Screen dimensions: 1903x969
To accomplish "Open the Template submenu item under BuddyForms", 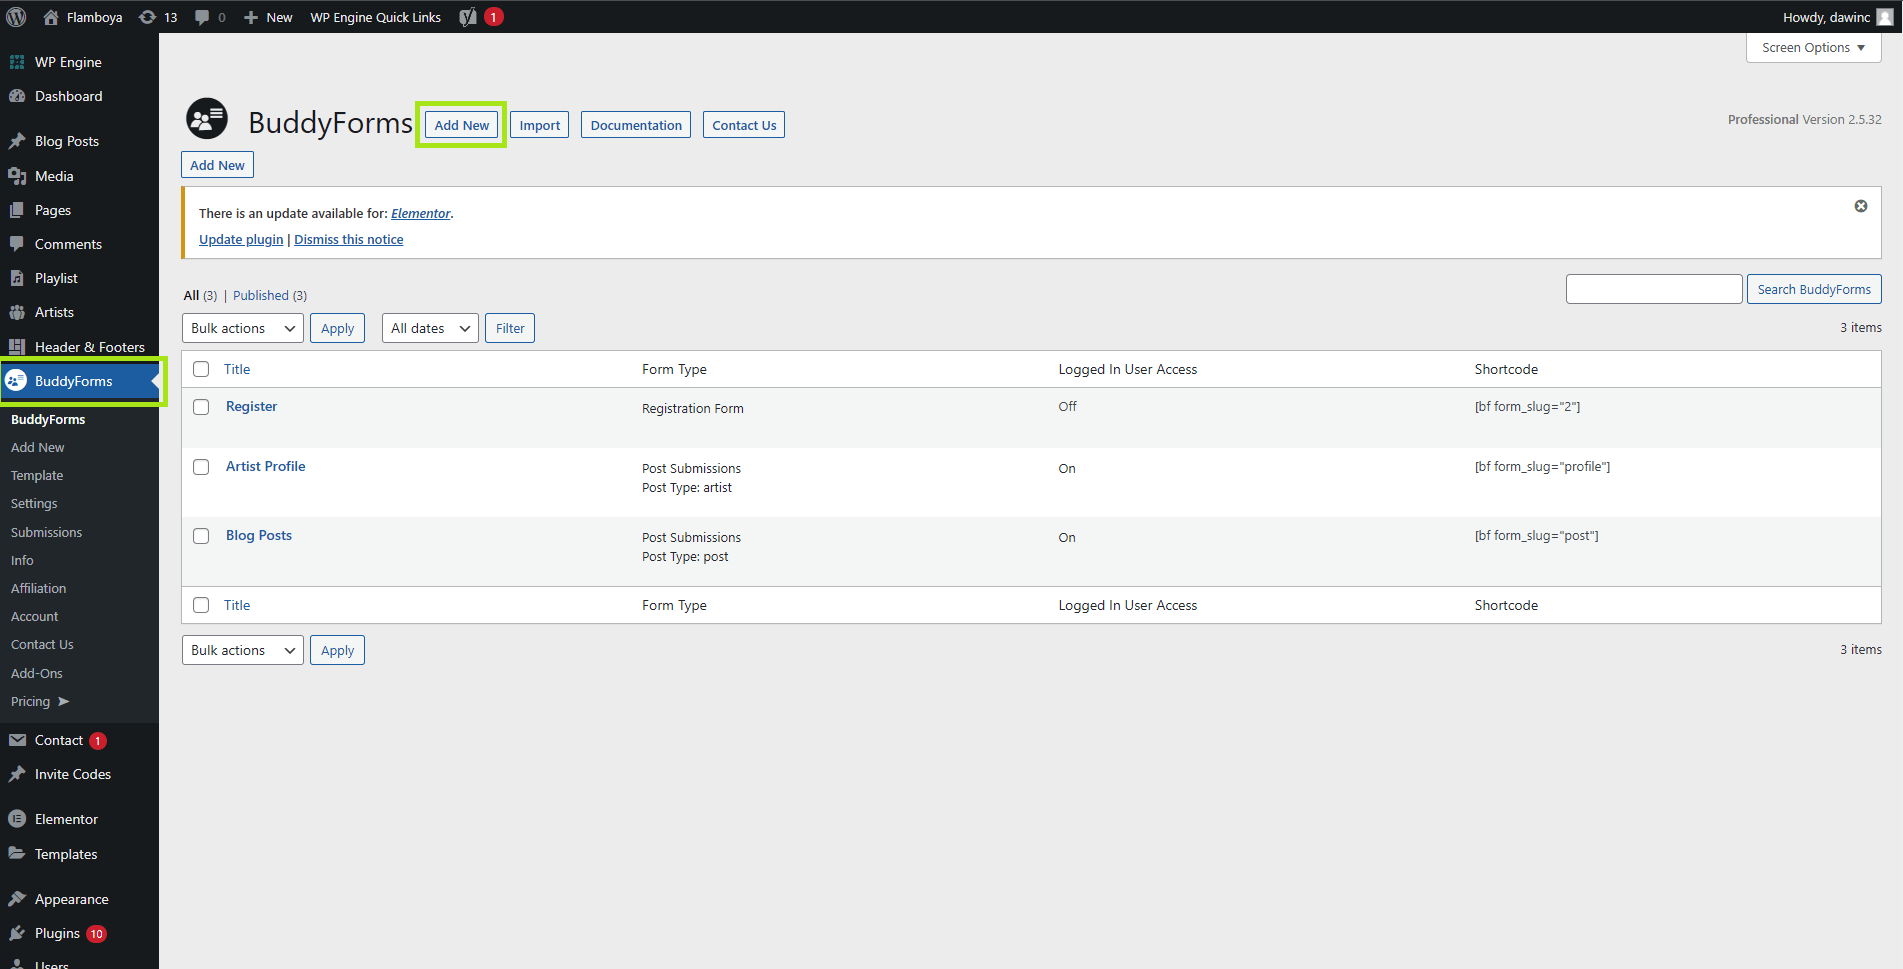I will [x=37, y=476].
